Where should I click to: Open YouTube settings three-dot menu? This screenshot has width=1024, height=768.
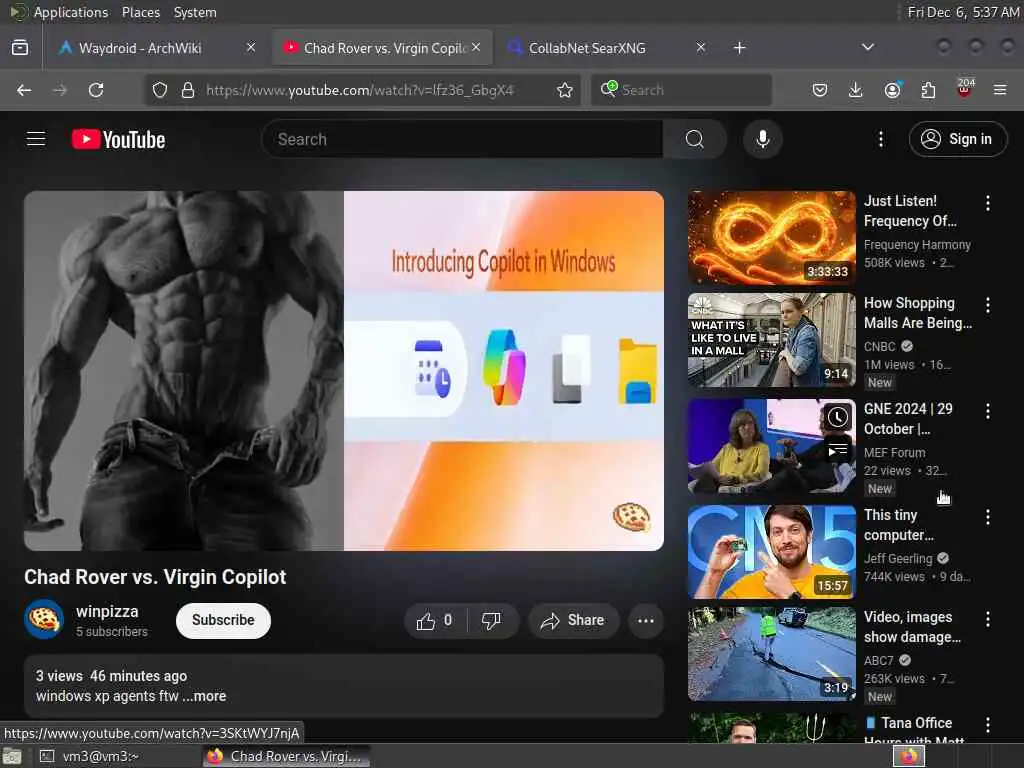880,139
